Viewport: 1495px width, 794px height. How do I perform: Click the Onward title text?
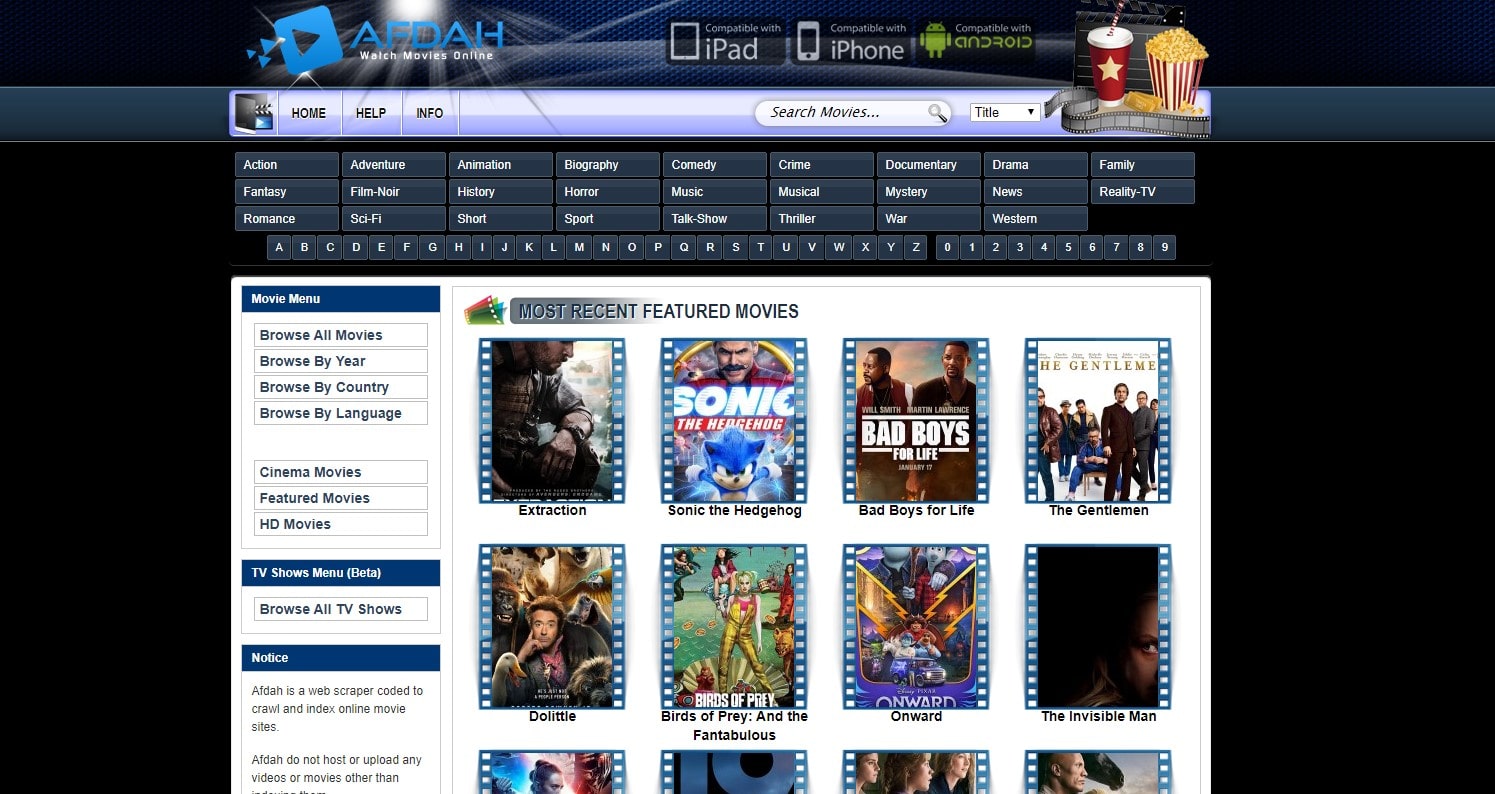[x=916, y=716]
